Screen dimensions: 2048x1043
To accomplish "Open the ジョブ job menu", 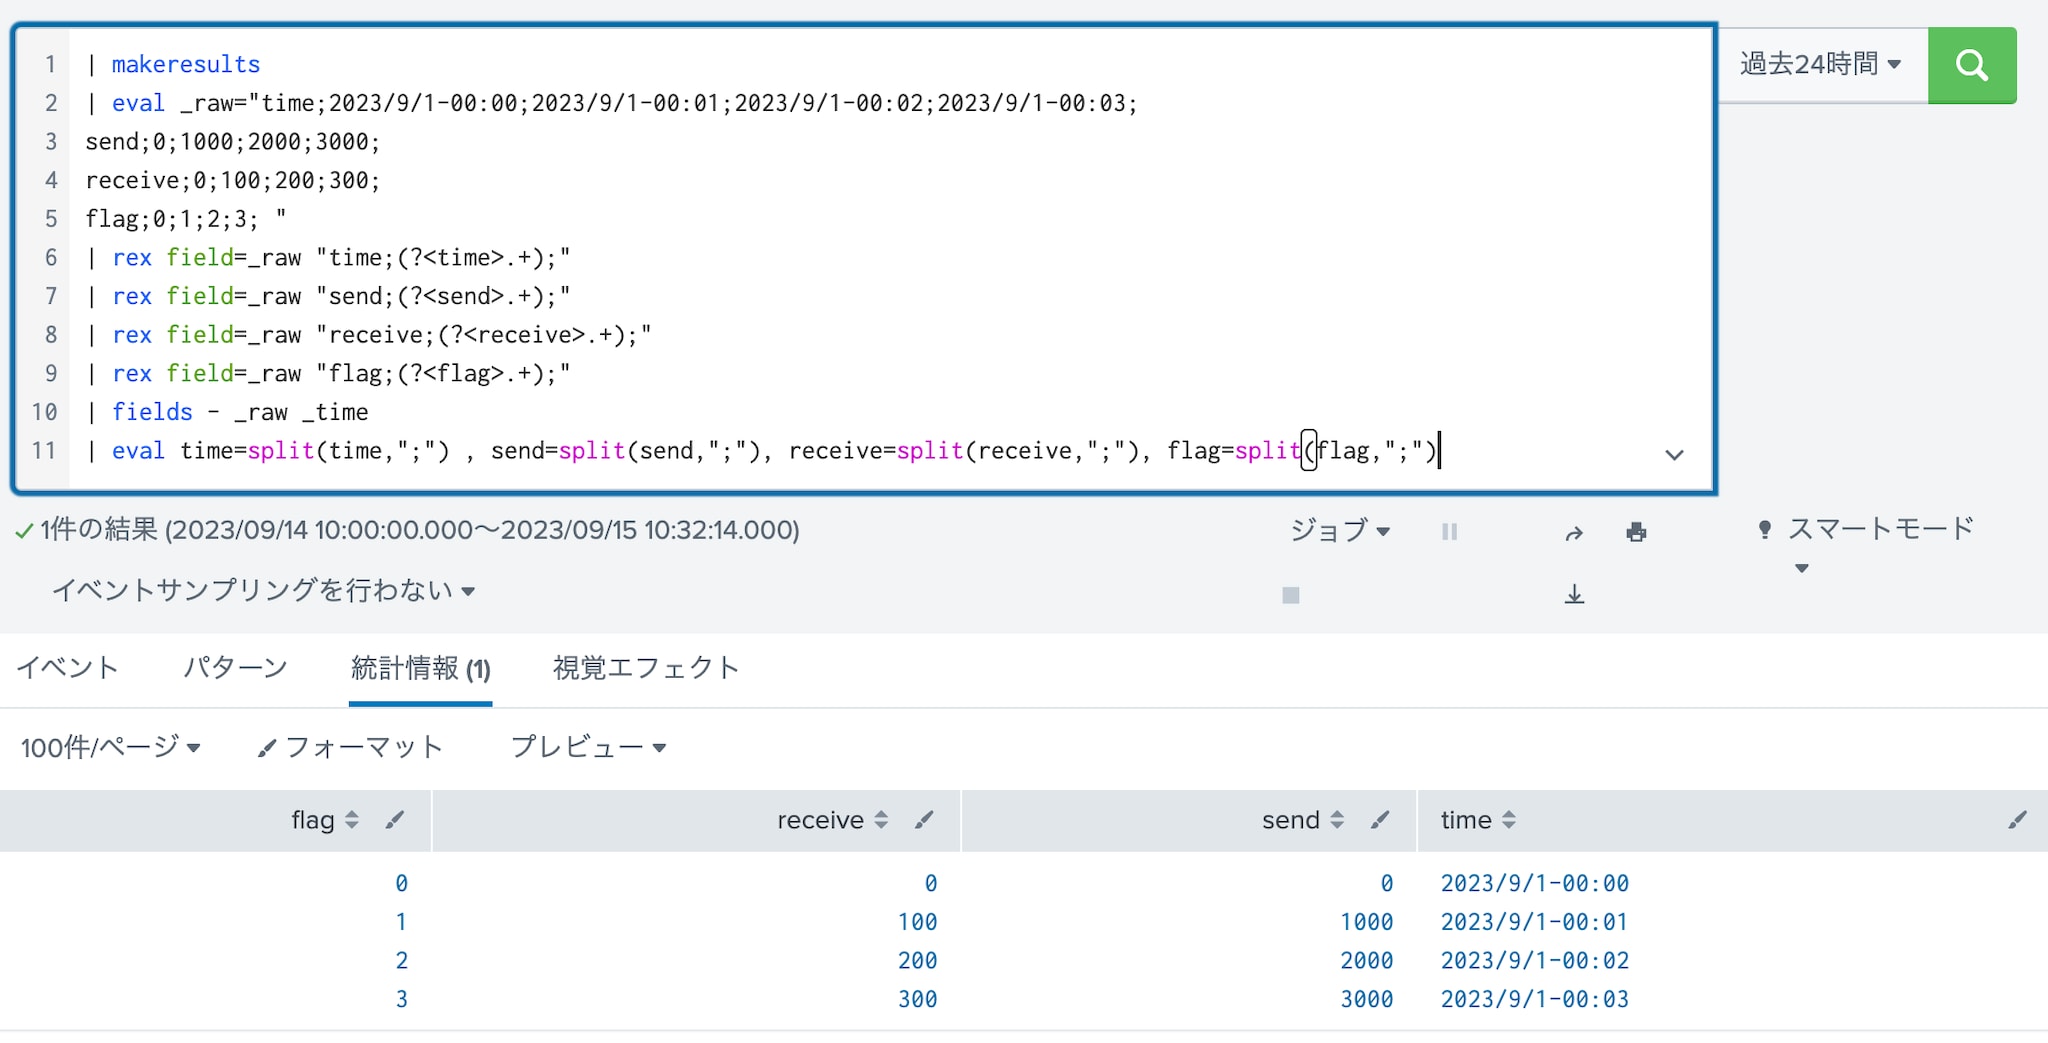I will point(1340,530).
